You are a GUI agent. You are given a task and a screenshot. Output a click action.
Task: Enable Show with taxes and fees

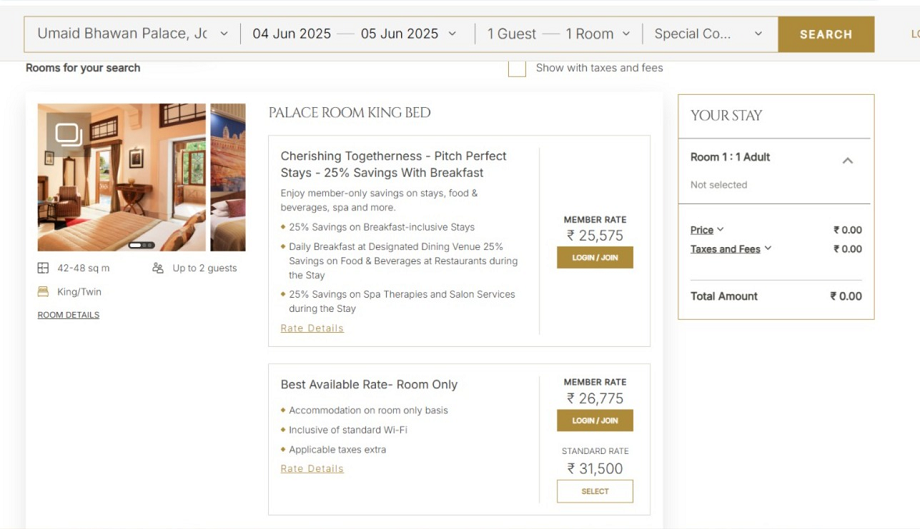[517, 68]
